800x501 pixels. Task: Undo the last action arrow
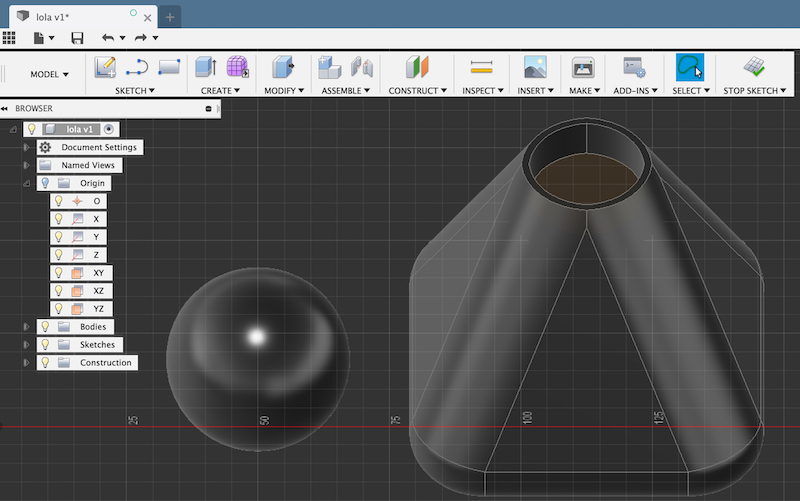[x=108, y=38]
